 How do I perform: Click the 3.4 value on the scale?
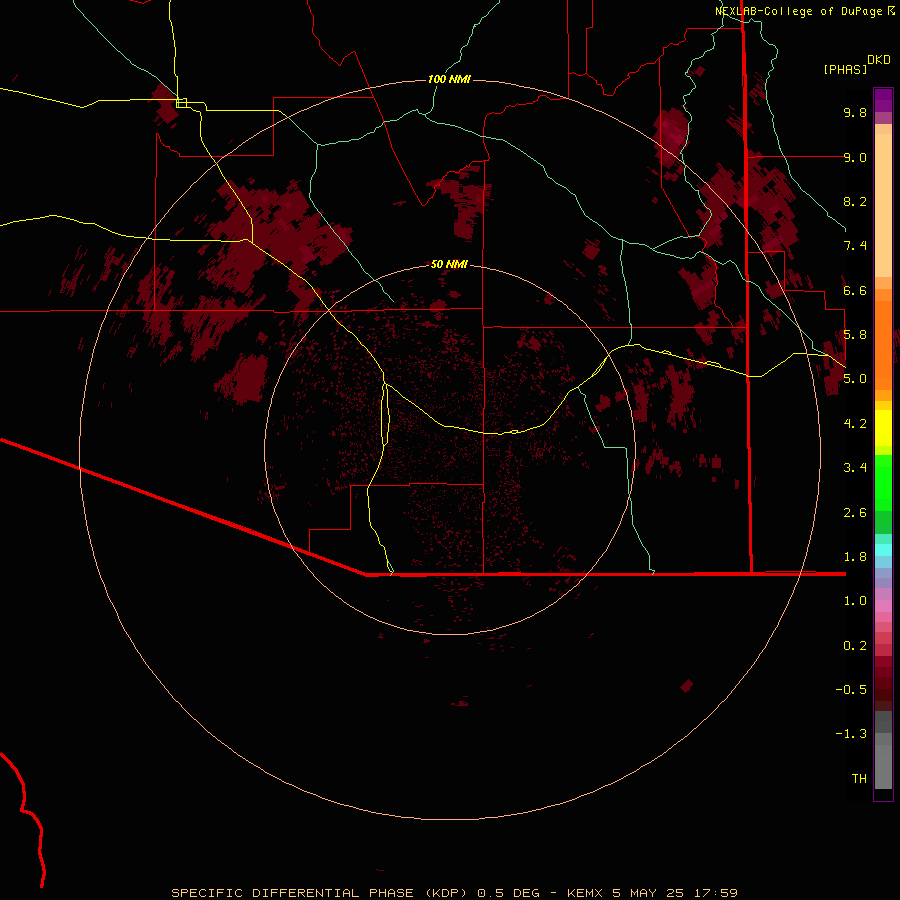tap(855, 468)
